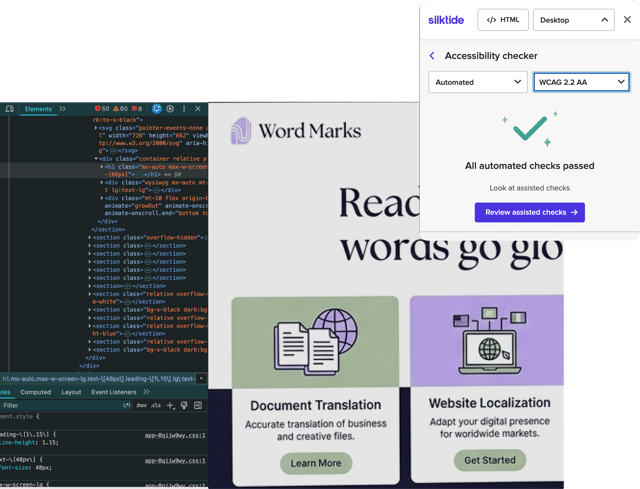Viewport: 640px width, 489px height.
Task: Open the blue AI assistance icon in DevTools
Action: [x=157, y=109]
